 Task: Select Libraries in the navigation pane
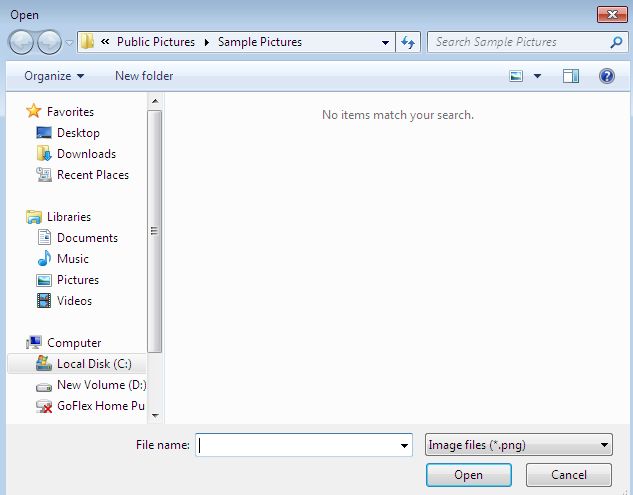[x=69, y=217]
